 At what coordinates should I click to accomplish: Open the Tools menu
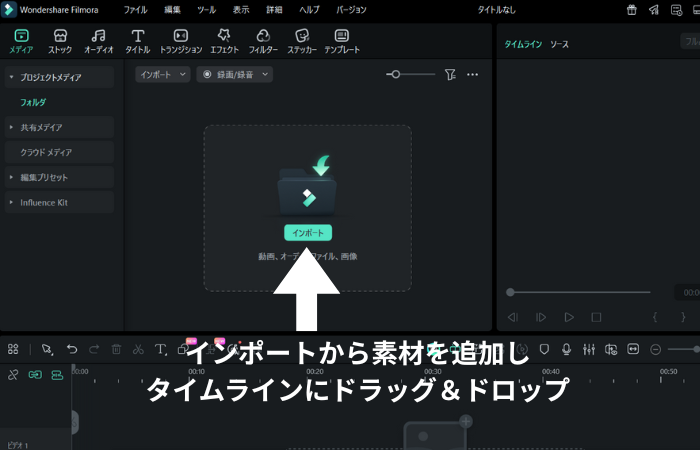[x=207, y=10]
